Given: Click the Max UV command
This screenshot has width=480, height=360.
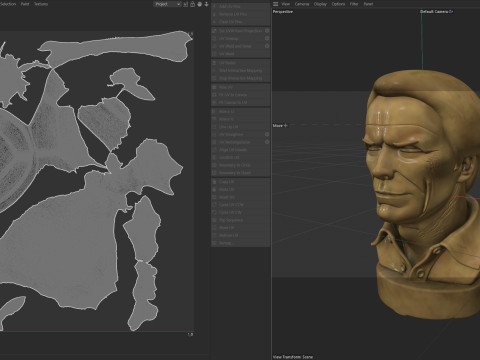Looking at the screenshot, I should click(x=241, y=87).
